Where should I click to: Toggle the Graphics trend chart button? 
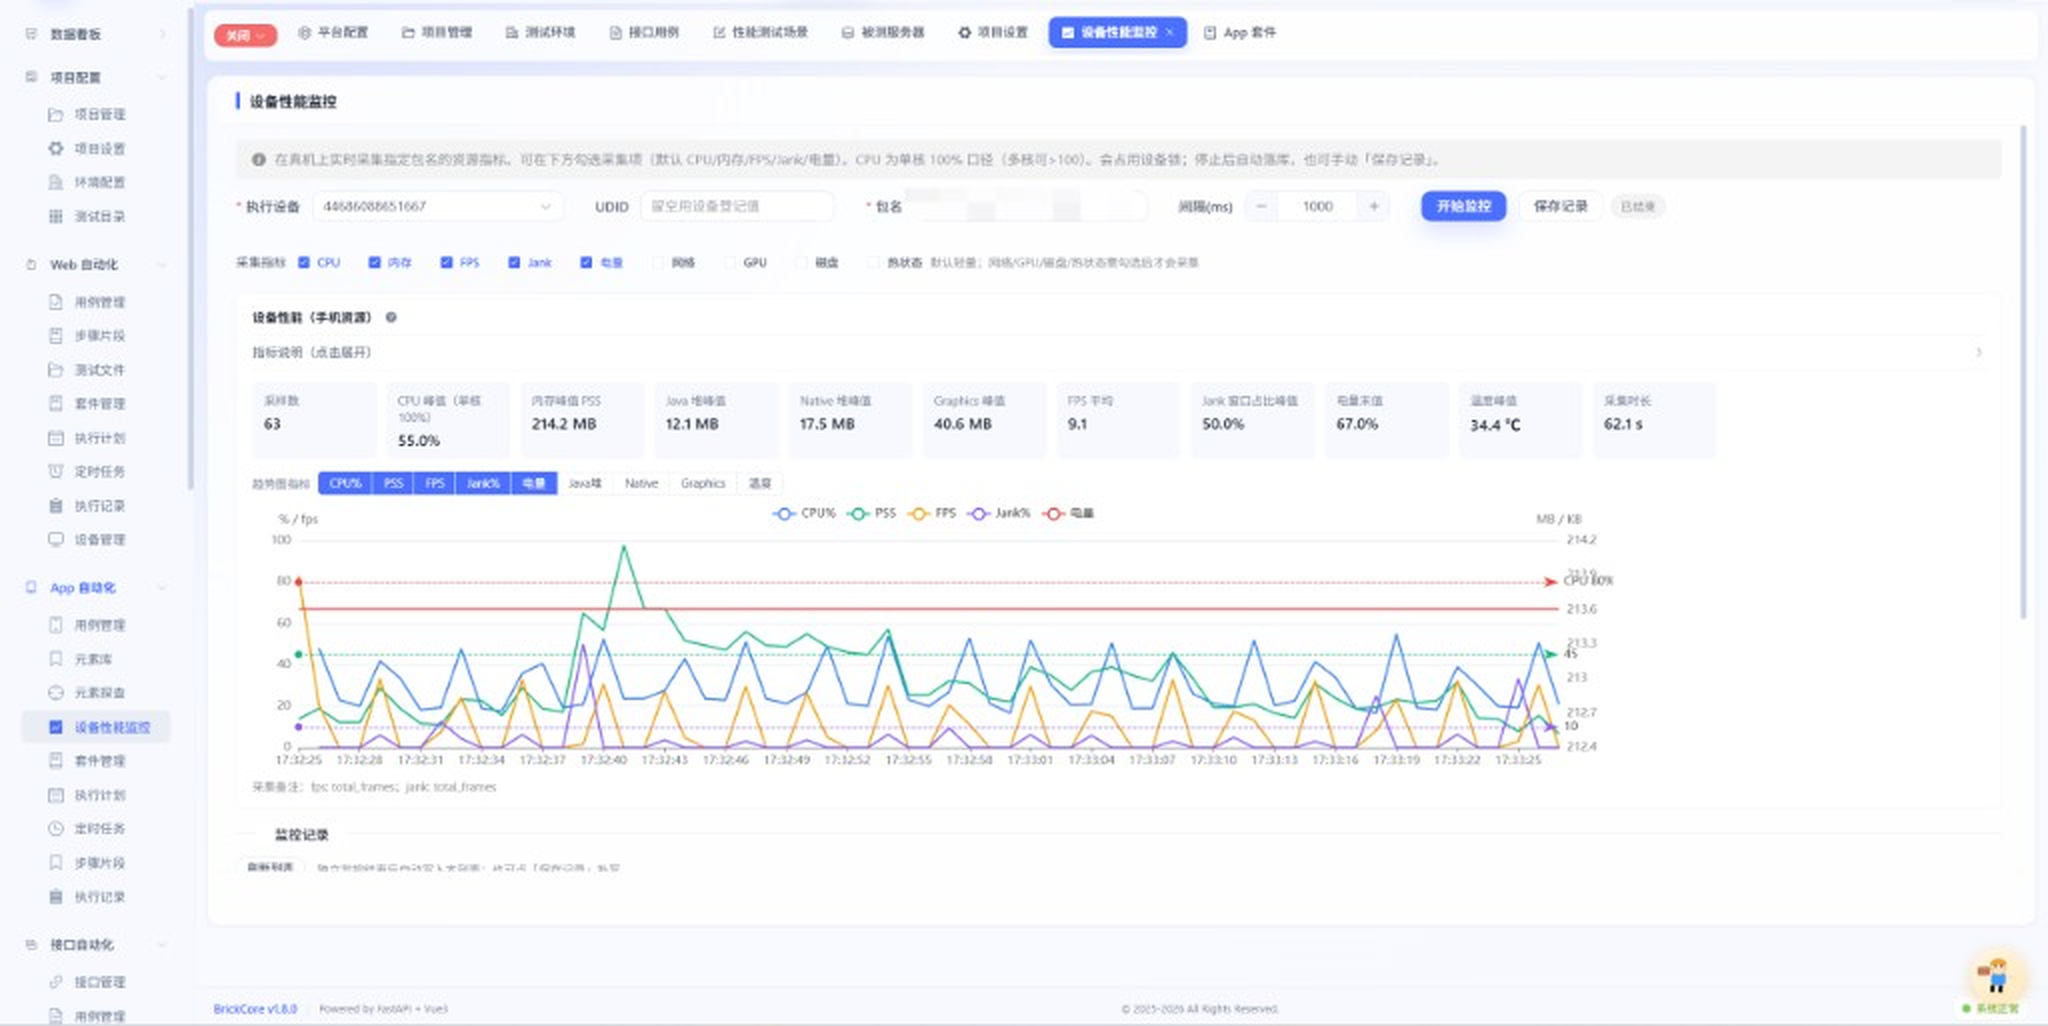(x=703, y=484)
